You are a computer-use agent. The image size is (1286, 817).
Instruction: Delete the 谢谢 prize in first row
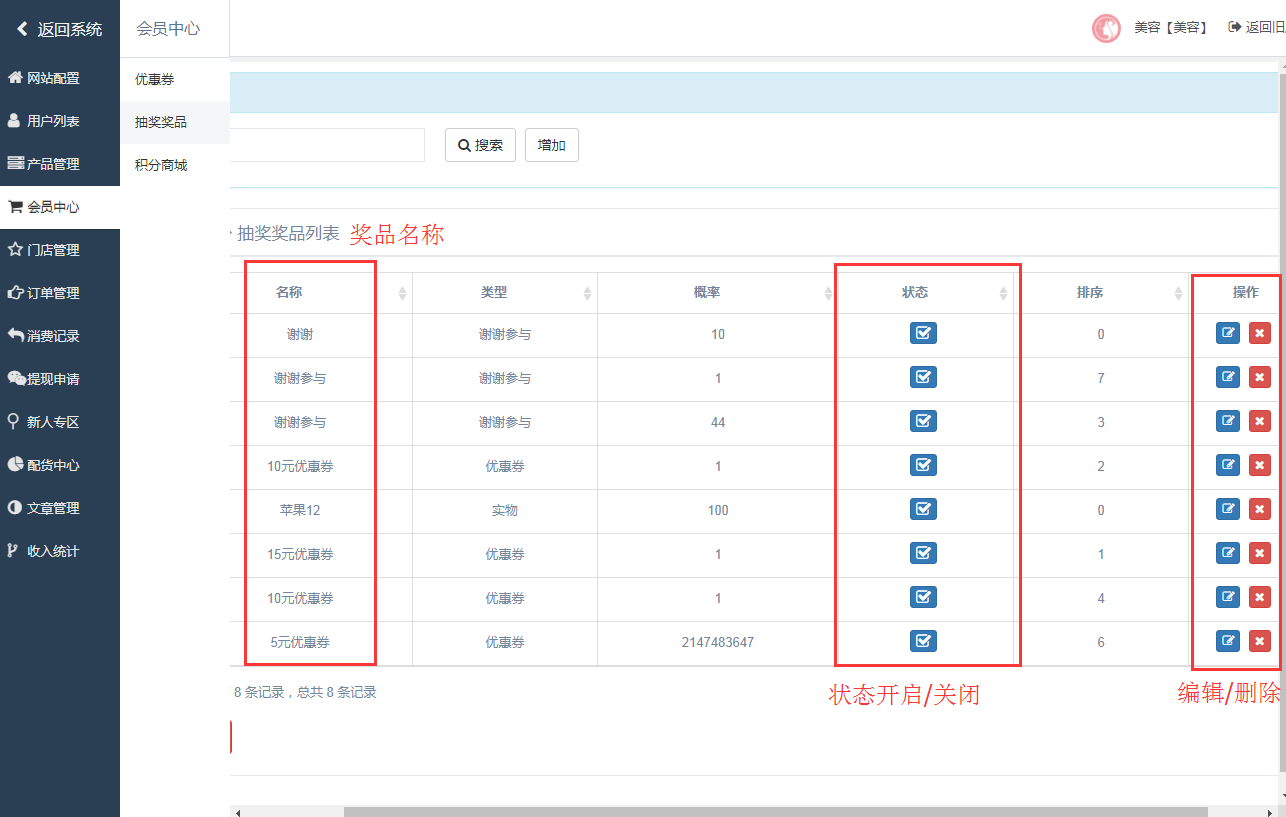pyautogui.click(x=1259, y=333)
